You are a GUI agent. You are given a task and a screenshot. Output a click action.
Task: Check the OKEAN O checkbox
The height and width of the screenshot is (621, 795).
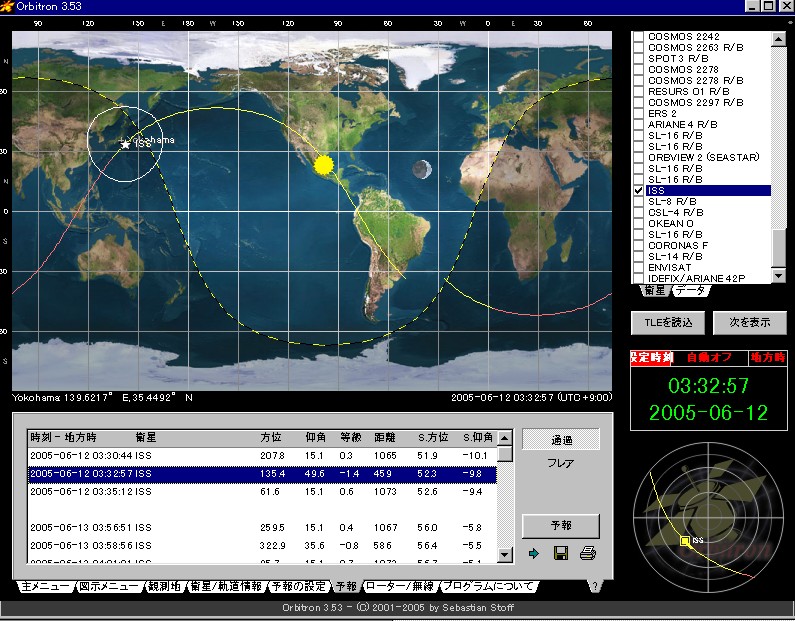point(639,224)
